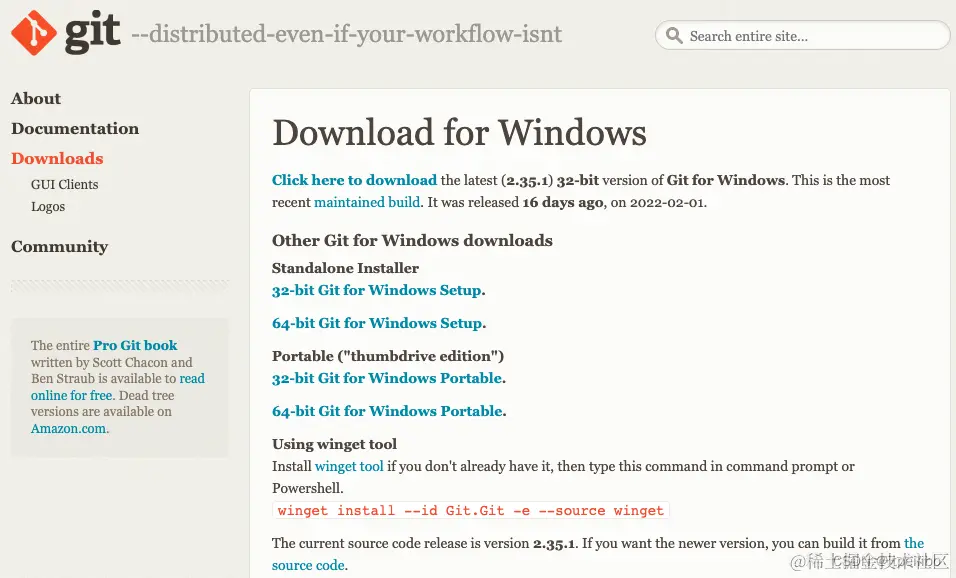Screen dimensions: 956x578
Task: Click the 'git' wordmark text in header
Action: (92, 32)
